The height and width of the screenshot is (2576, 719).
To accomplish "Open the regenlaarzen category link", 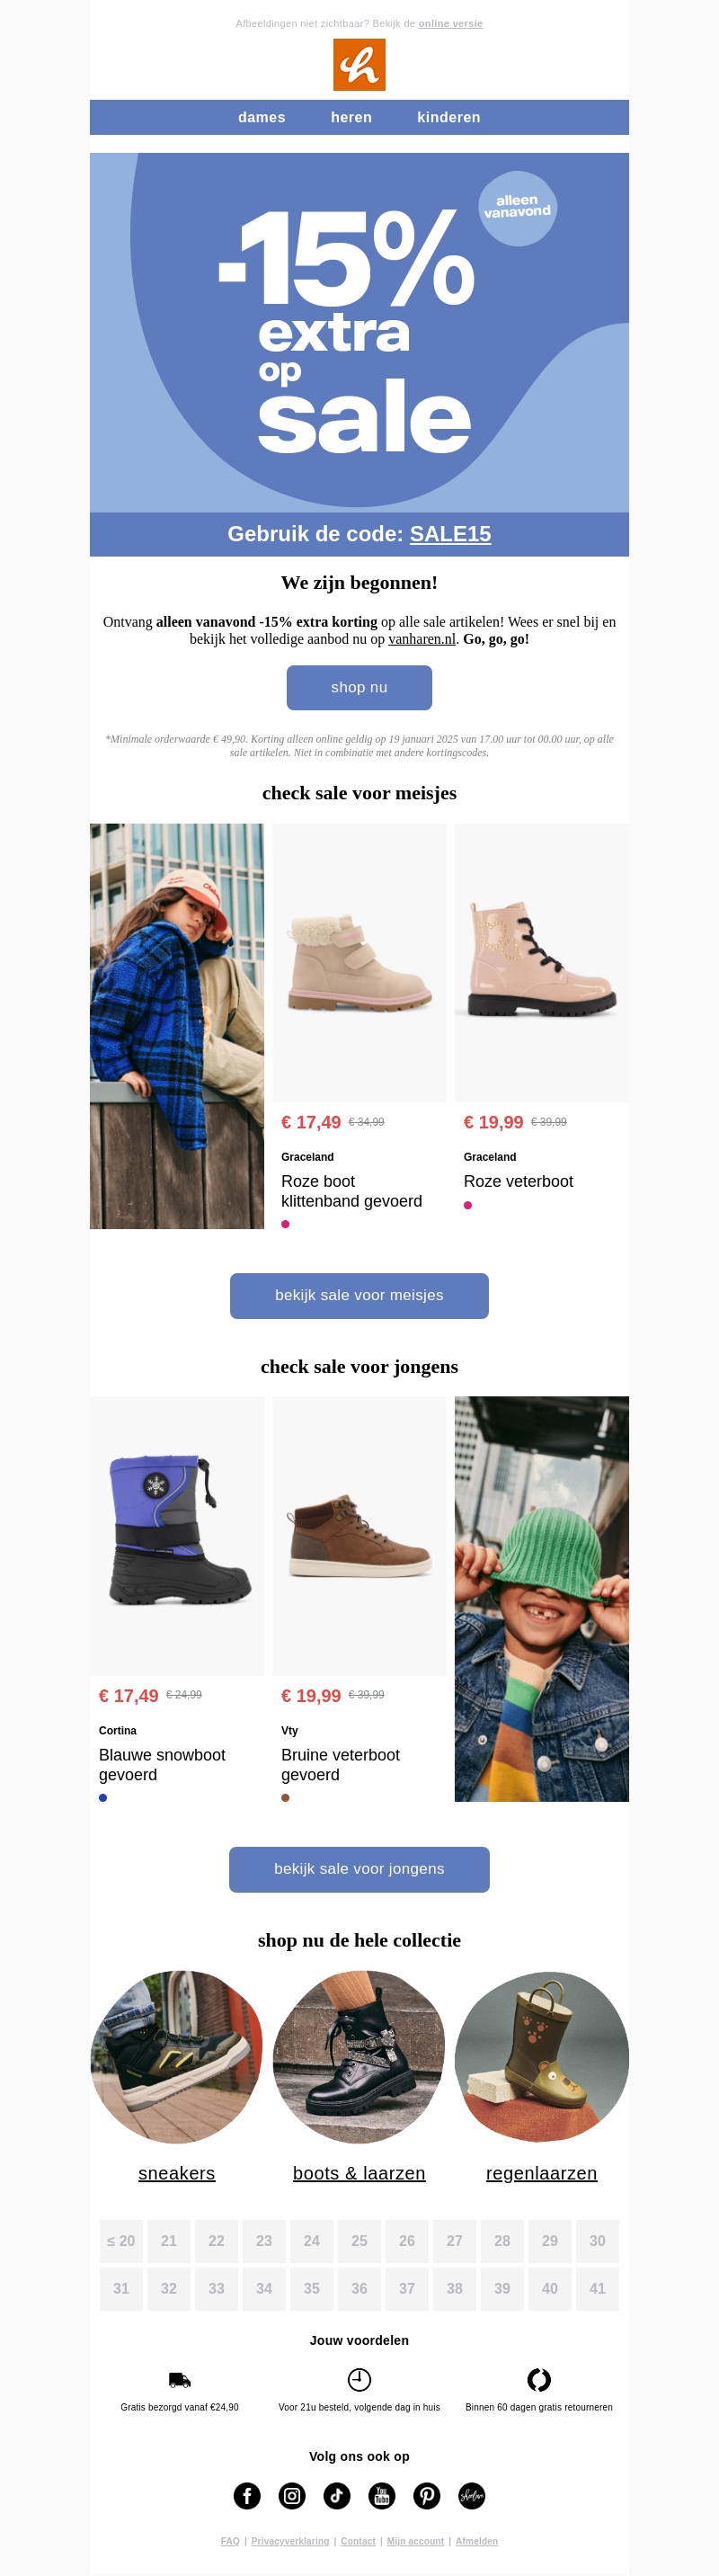I will 541,2173.
